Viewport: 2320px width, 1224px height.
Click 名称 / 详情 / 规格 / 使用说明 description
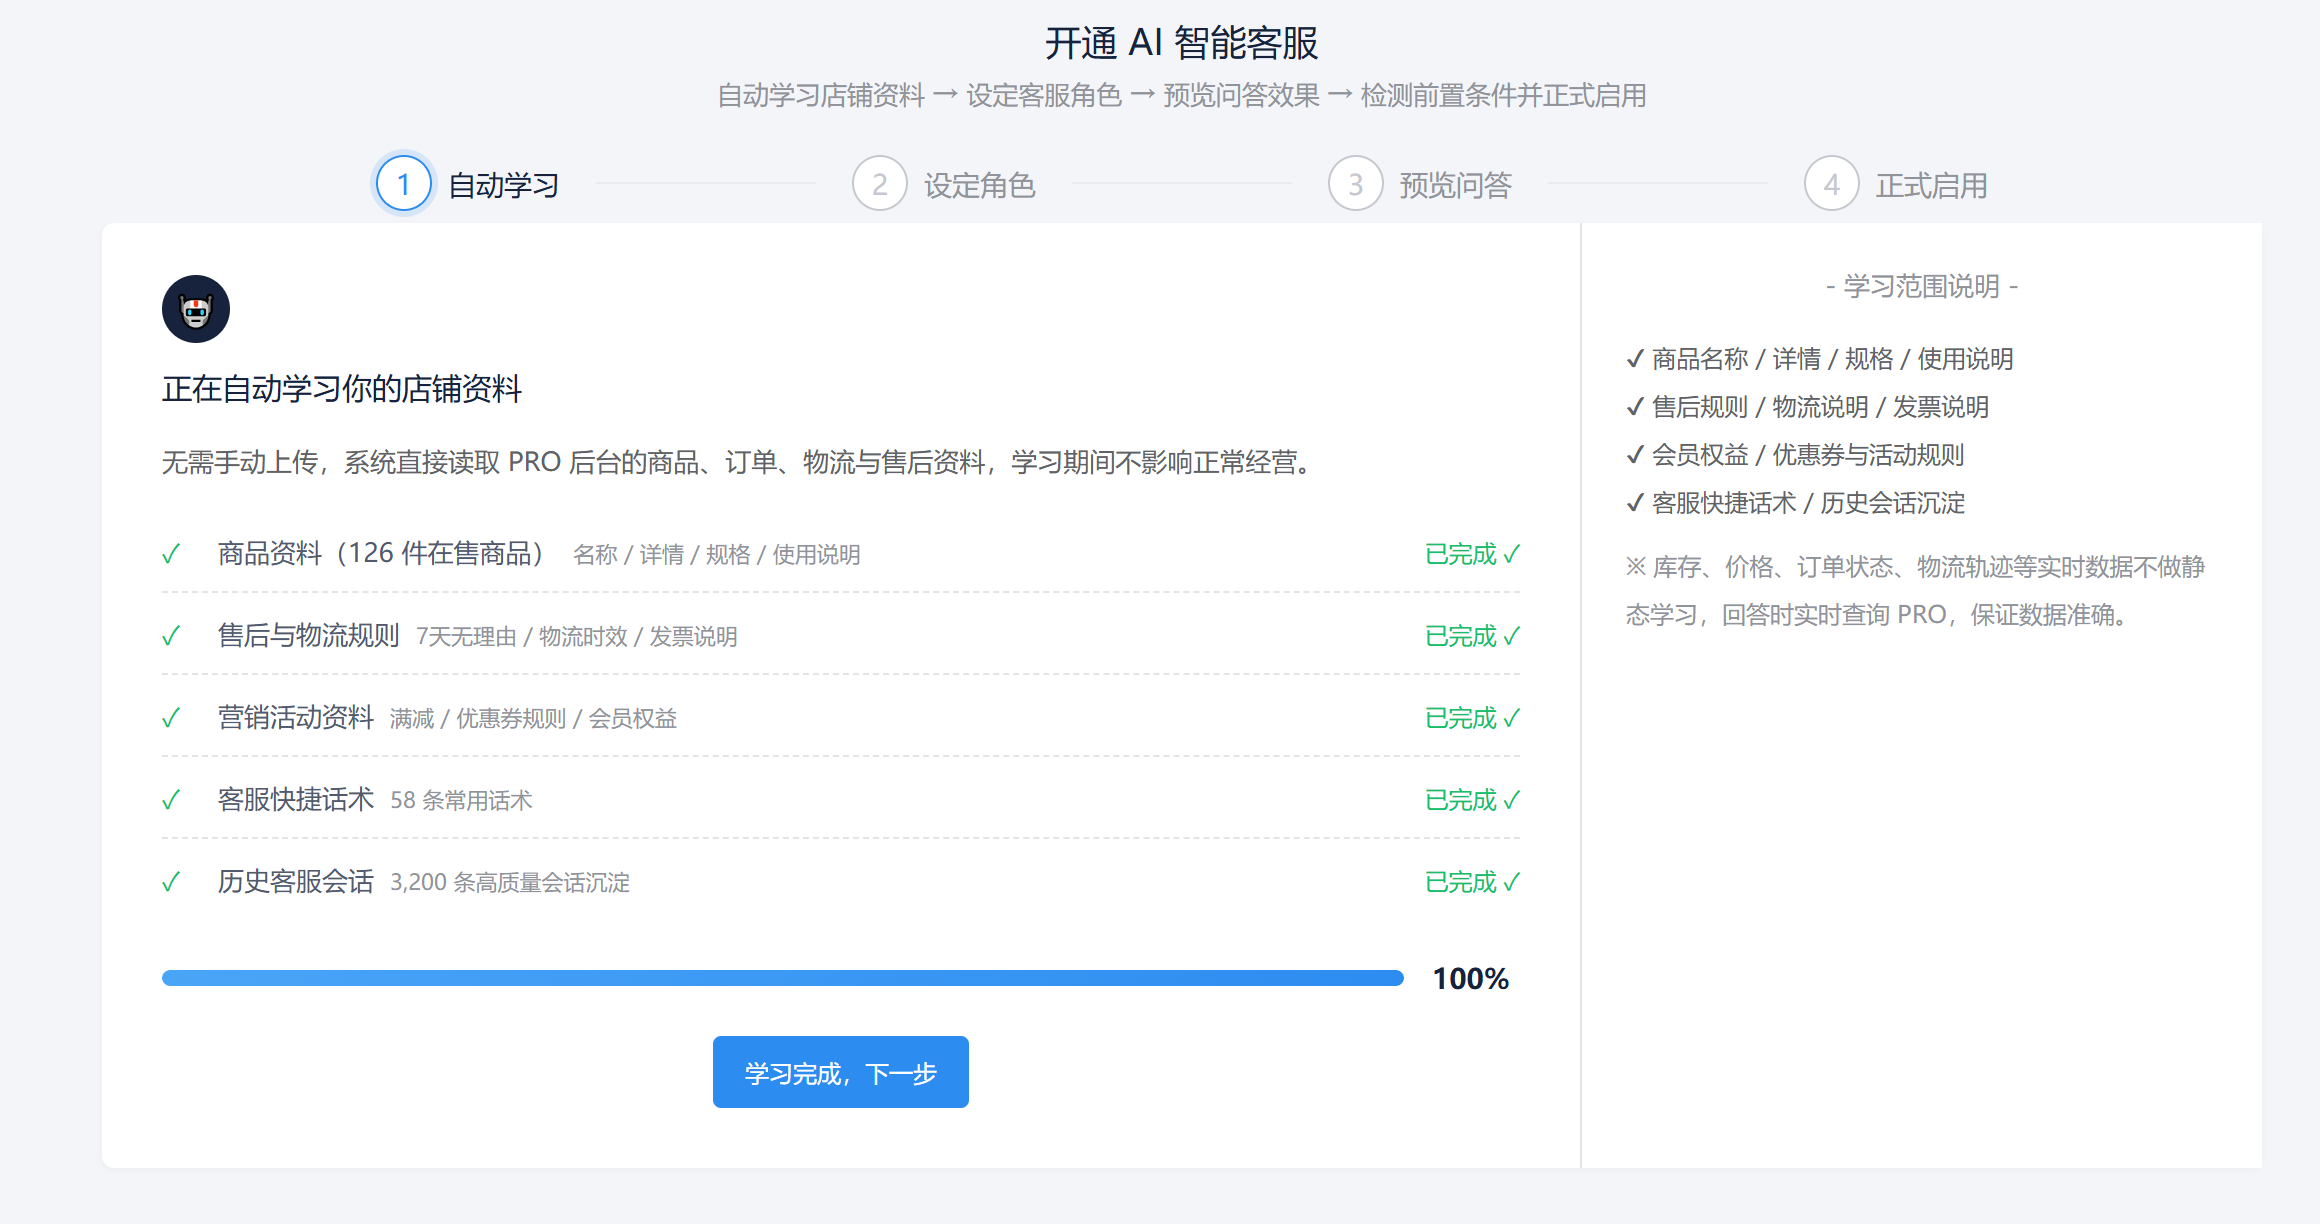[x=717, y=555]
